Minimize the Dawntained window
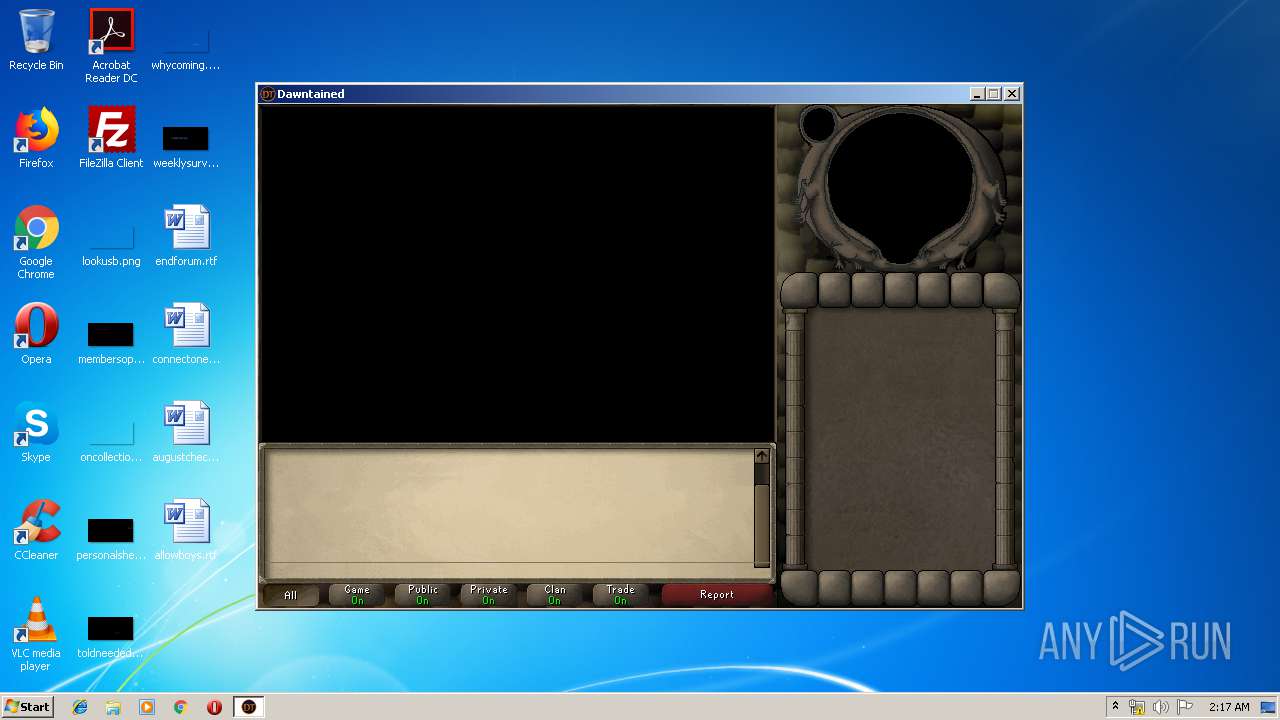This screenshot has height=720, width=1280. (x=977, y=94)
